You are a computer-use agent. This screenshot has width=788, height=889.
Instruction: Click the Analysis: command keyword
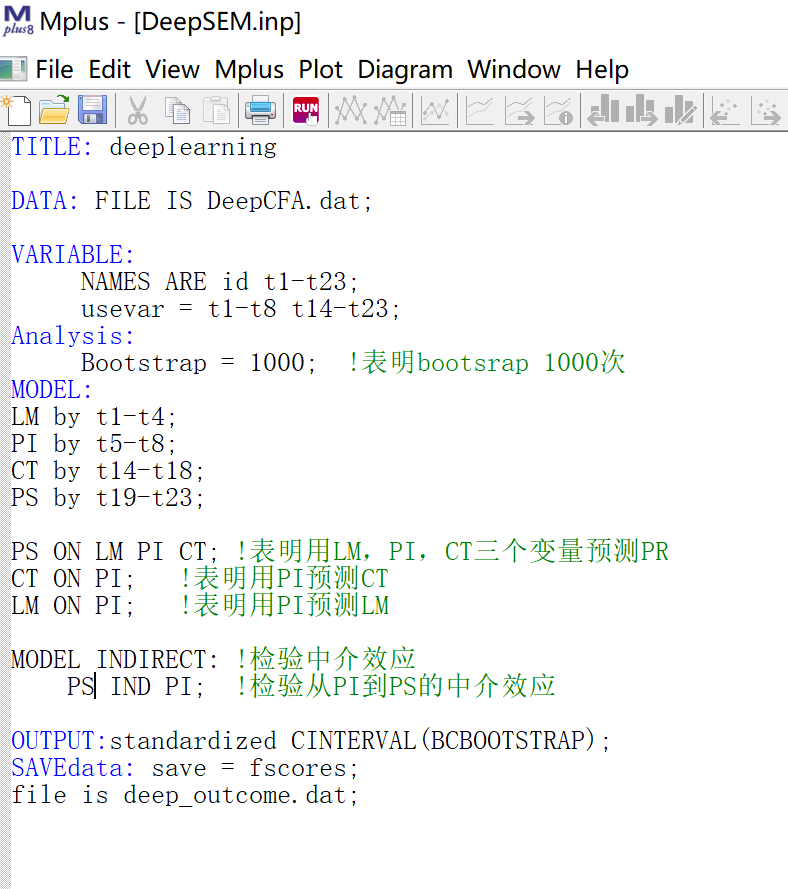click(x=73, y=336)
